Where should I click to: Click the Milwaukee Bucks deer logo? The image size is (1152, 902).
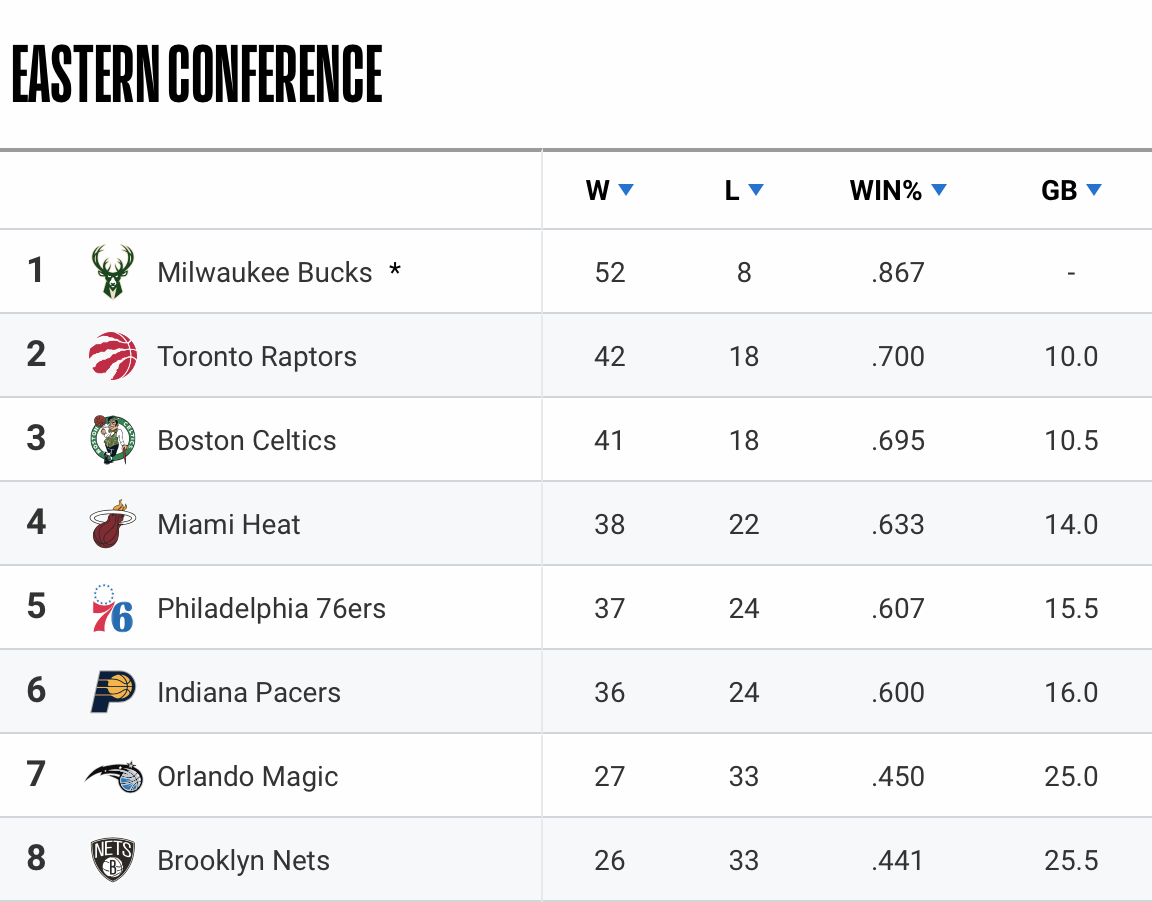click(112, 272)
